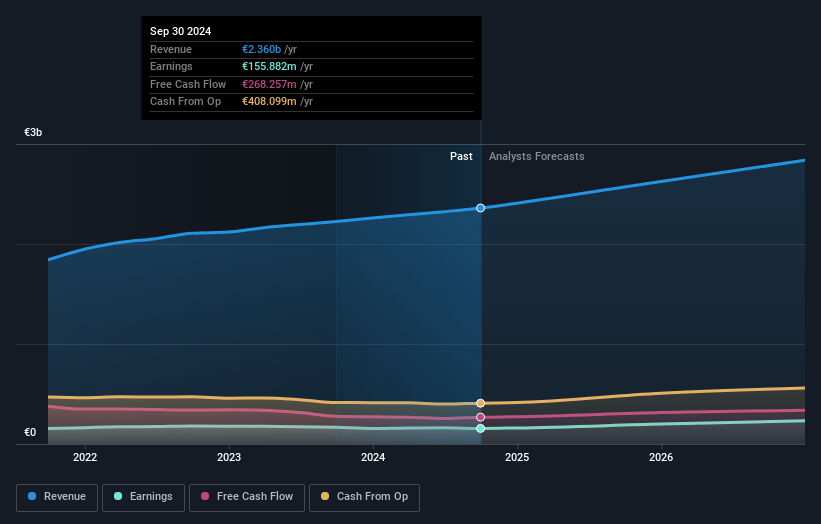
Task: Click the Past section label
Action: [461, 156]
